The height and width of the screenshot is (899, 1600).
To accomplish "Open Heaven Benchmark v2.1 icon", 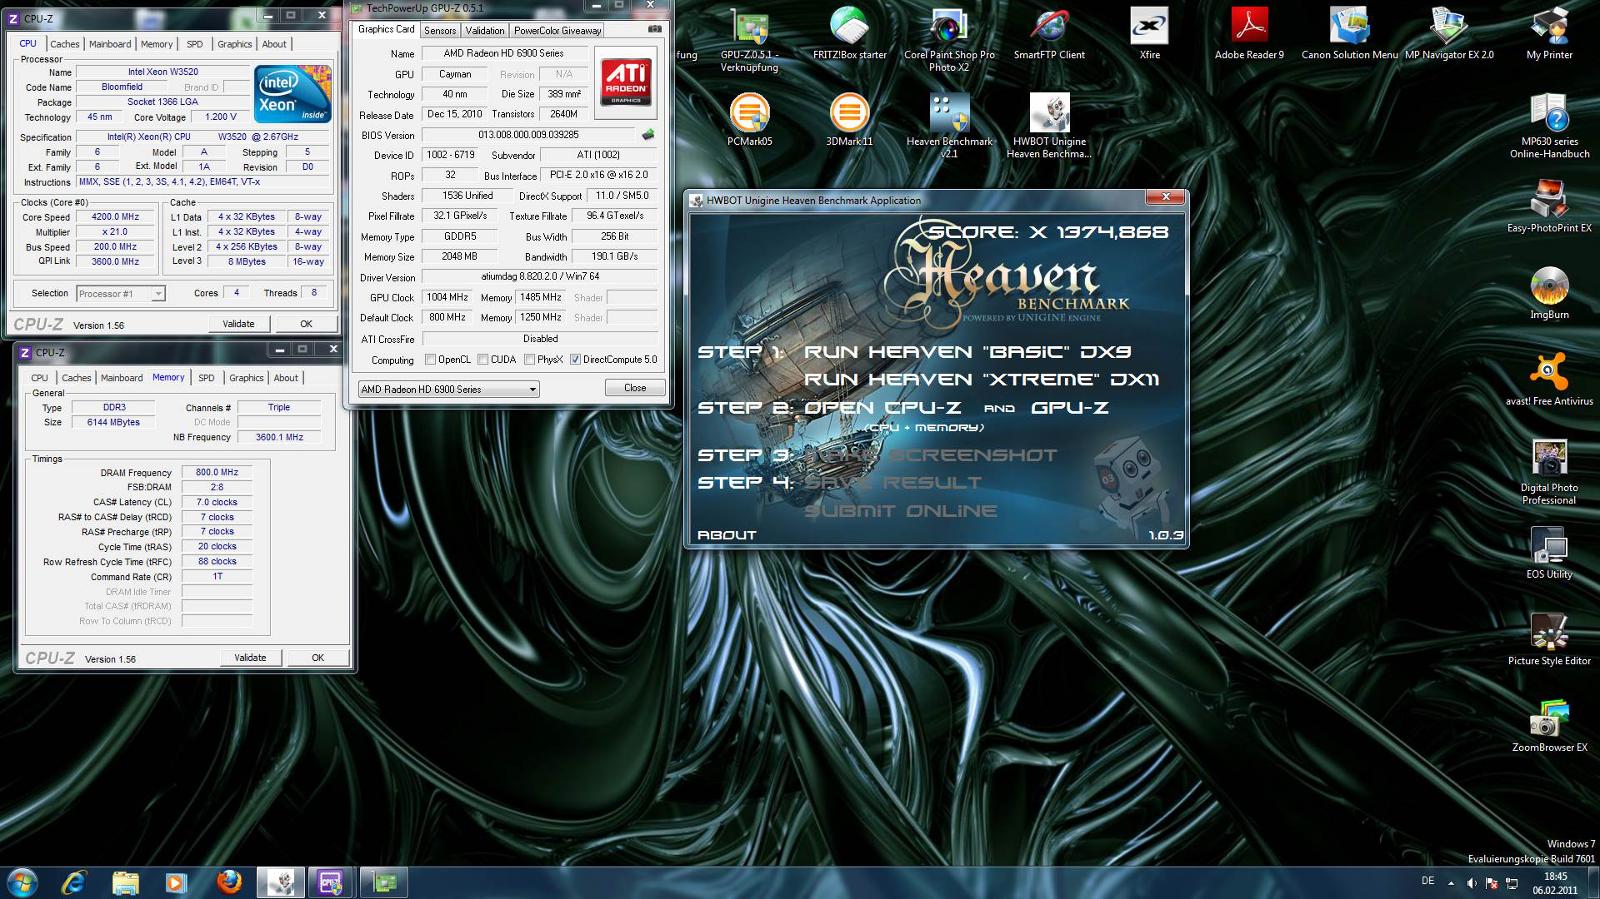I will [949, 126].
